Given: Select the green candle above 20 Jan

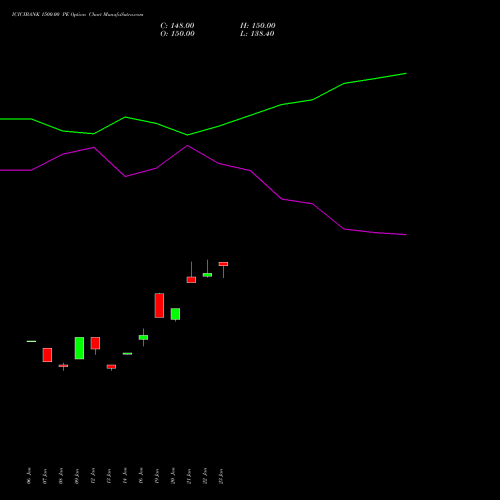Looking at the screenshot, I should 175,314.
